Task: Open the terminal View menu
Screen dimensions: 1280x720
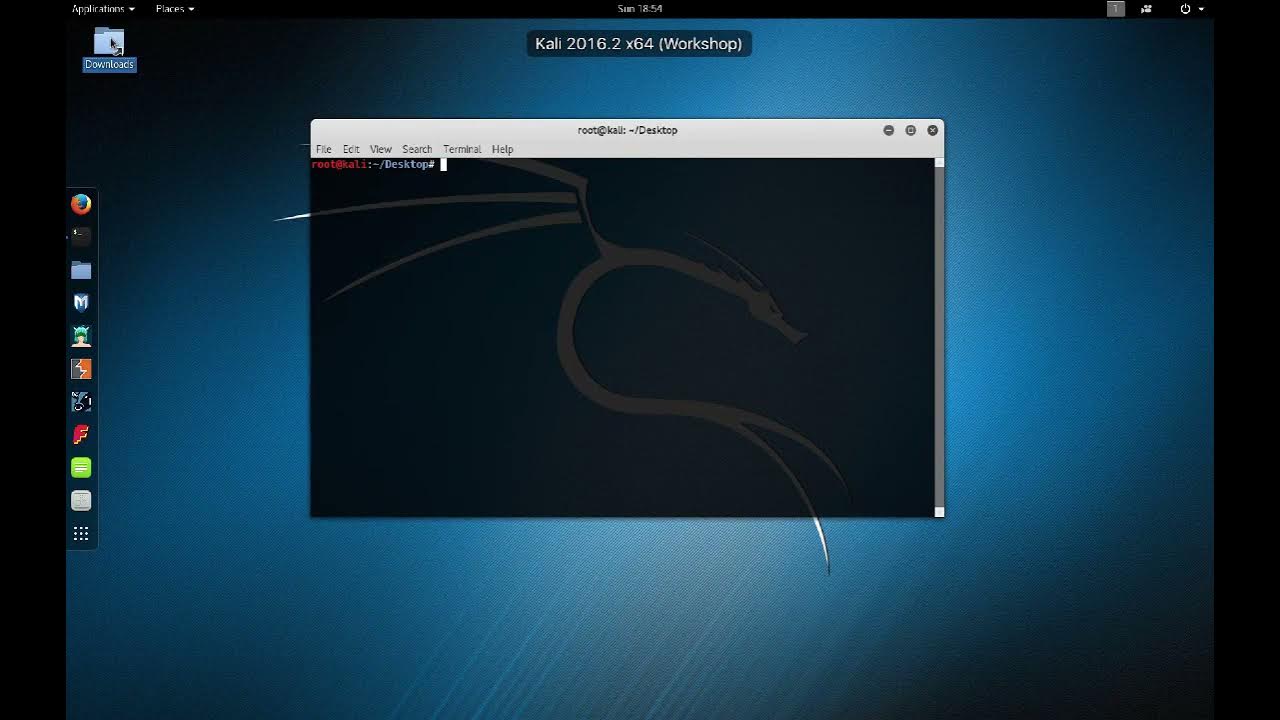Action: (381, 149)
